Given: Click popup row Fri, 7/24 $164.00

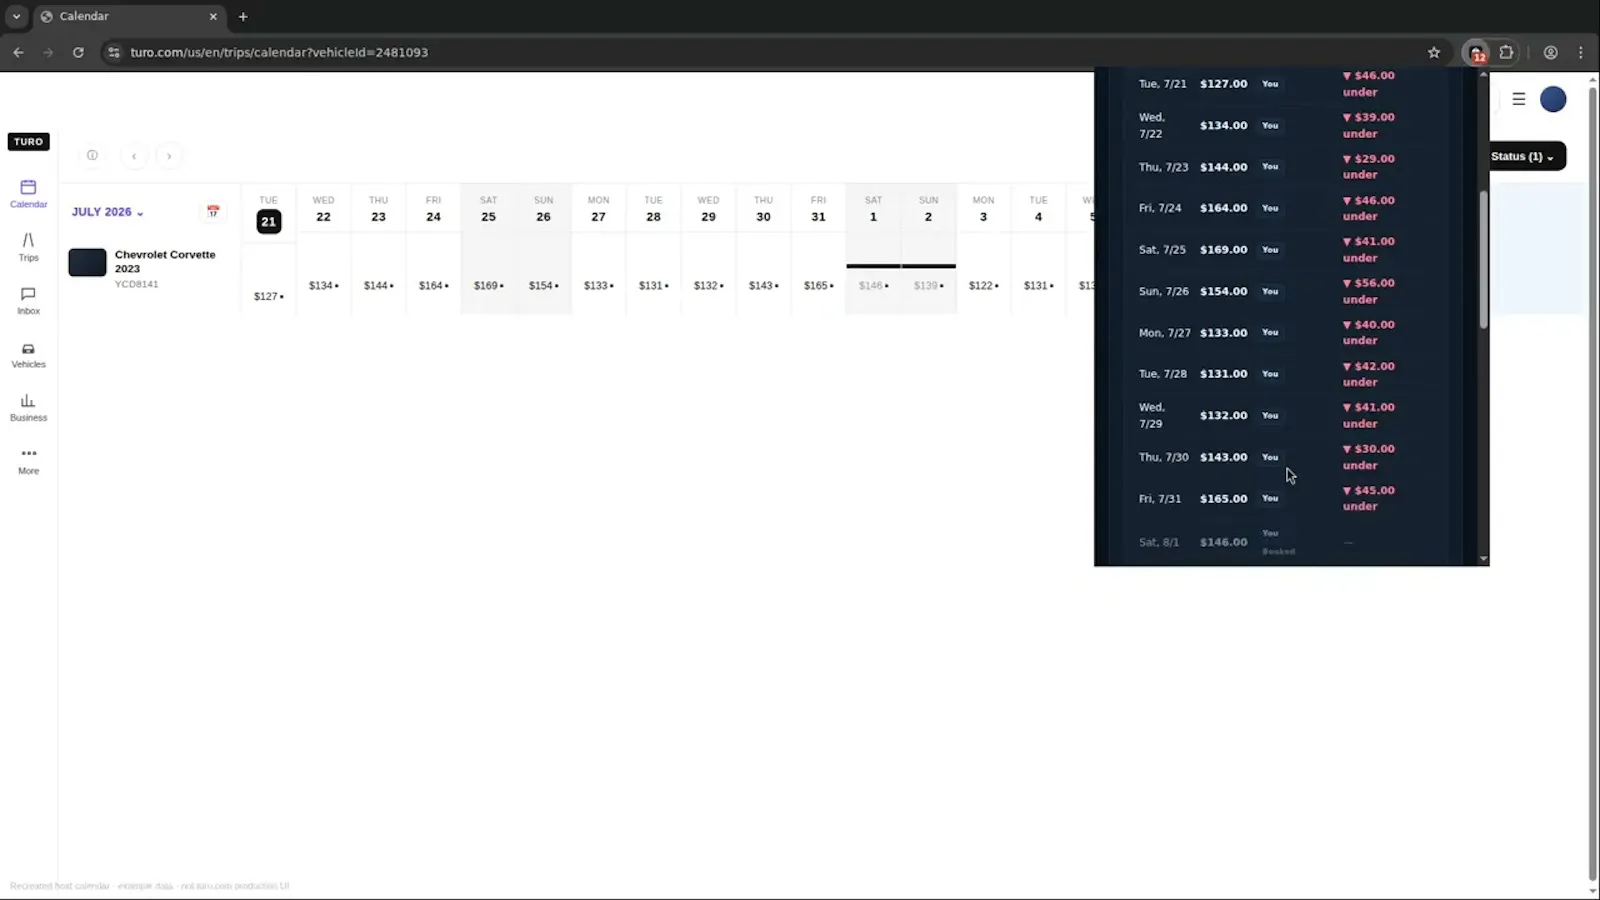Looking at the screenshot, I should pyautogui.click(x=1286, y=208).
